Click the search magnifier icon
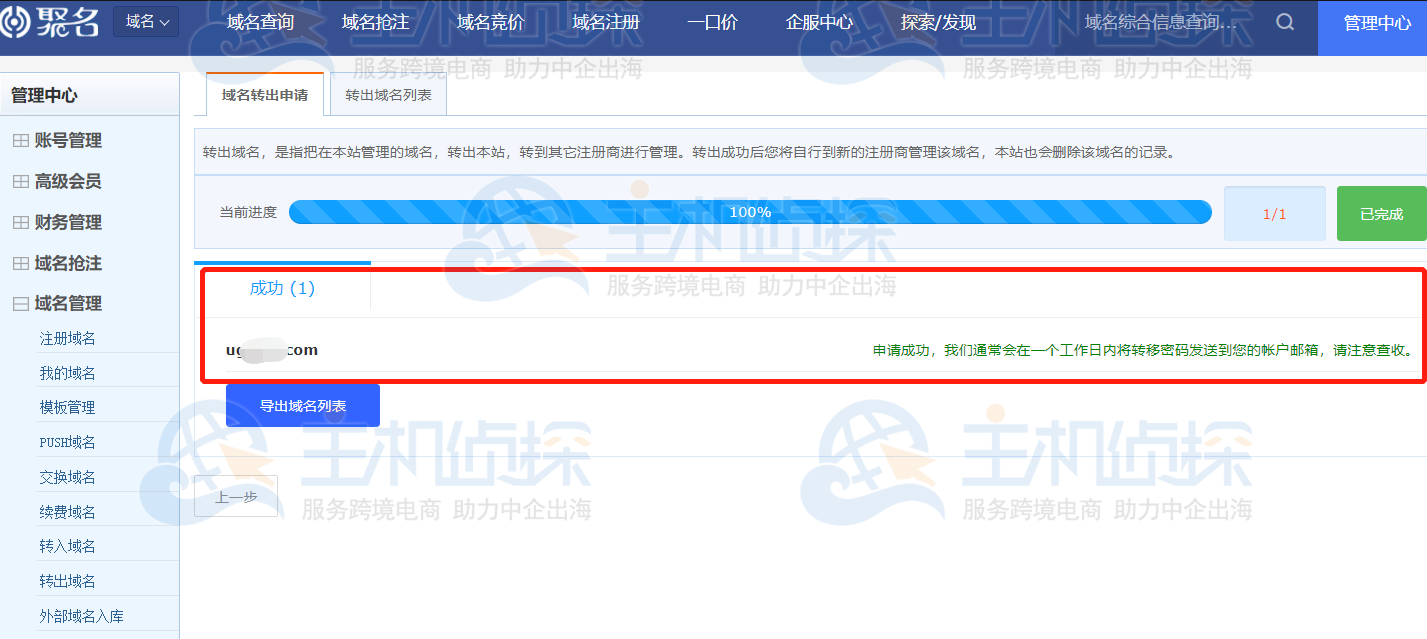The width and height of the screenshot is (1427, 639). (x=1285, y=22)
